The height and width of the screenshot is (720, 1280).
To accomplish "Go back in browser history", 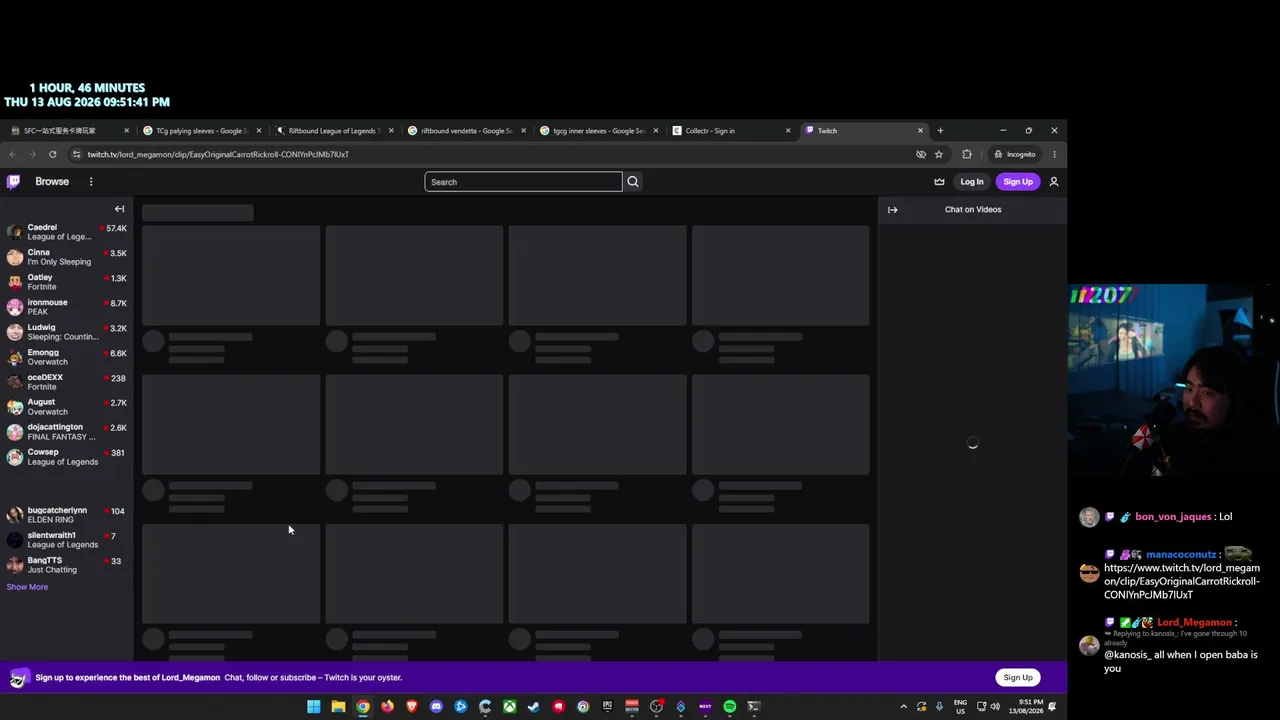I will pos(12,154).
